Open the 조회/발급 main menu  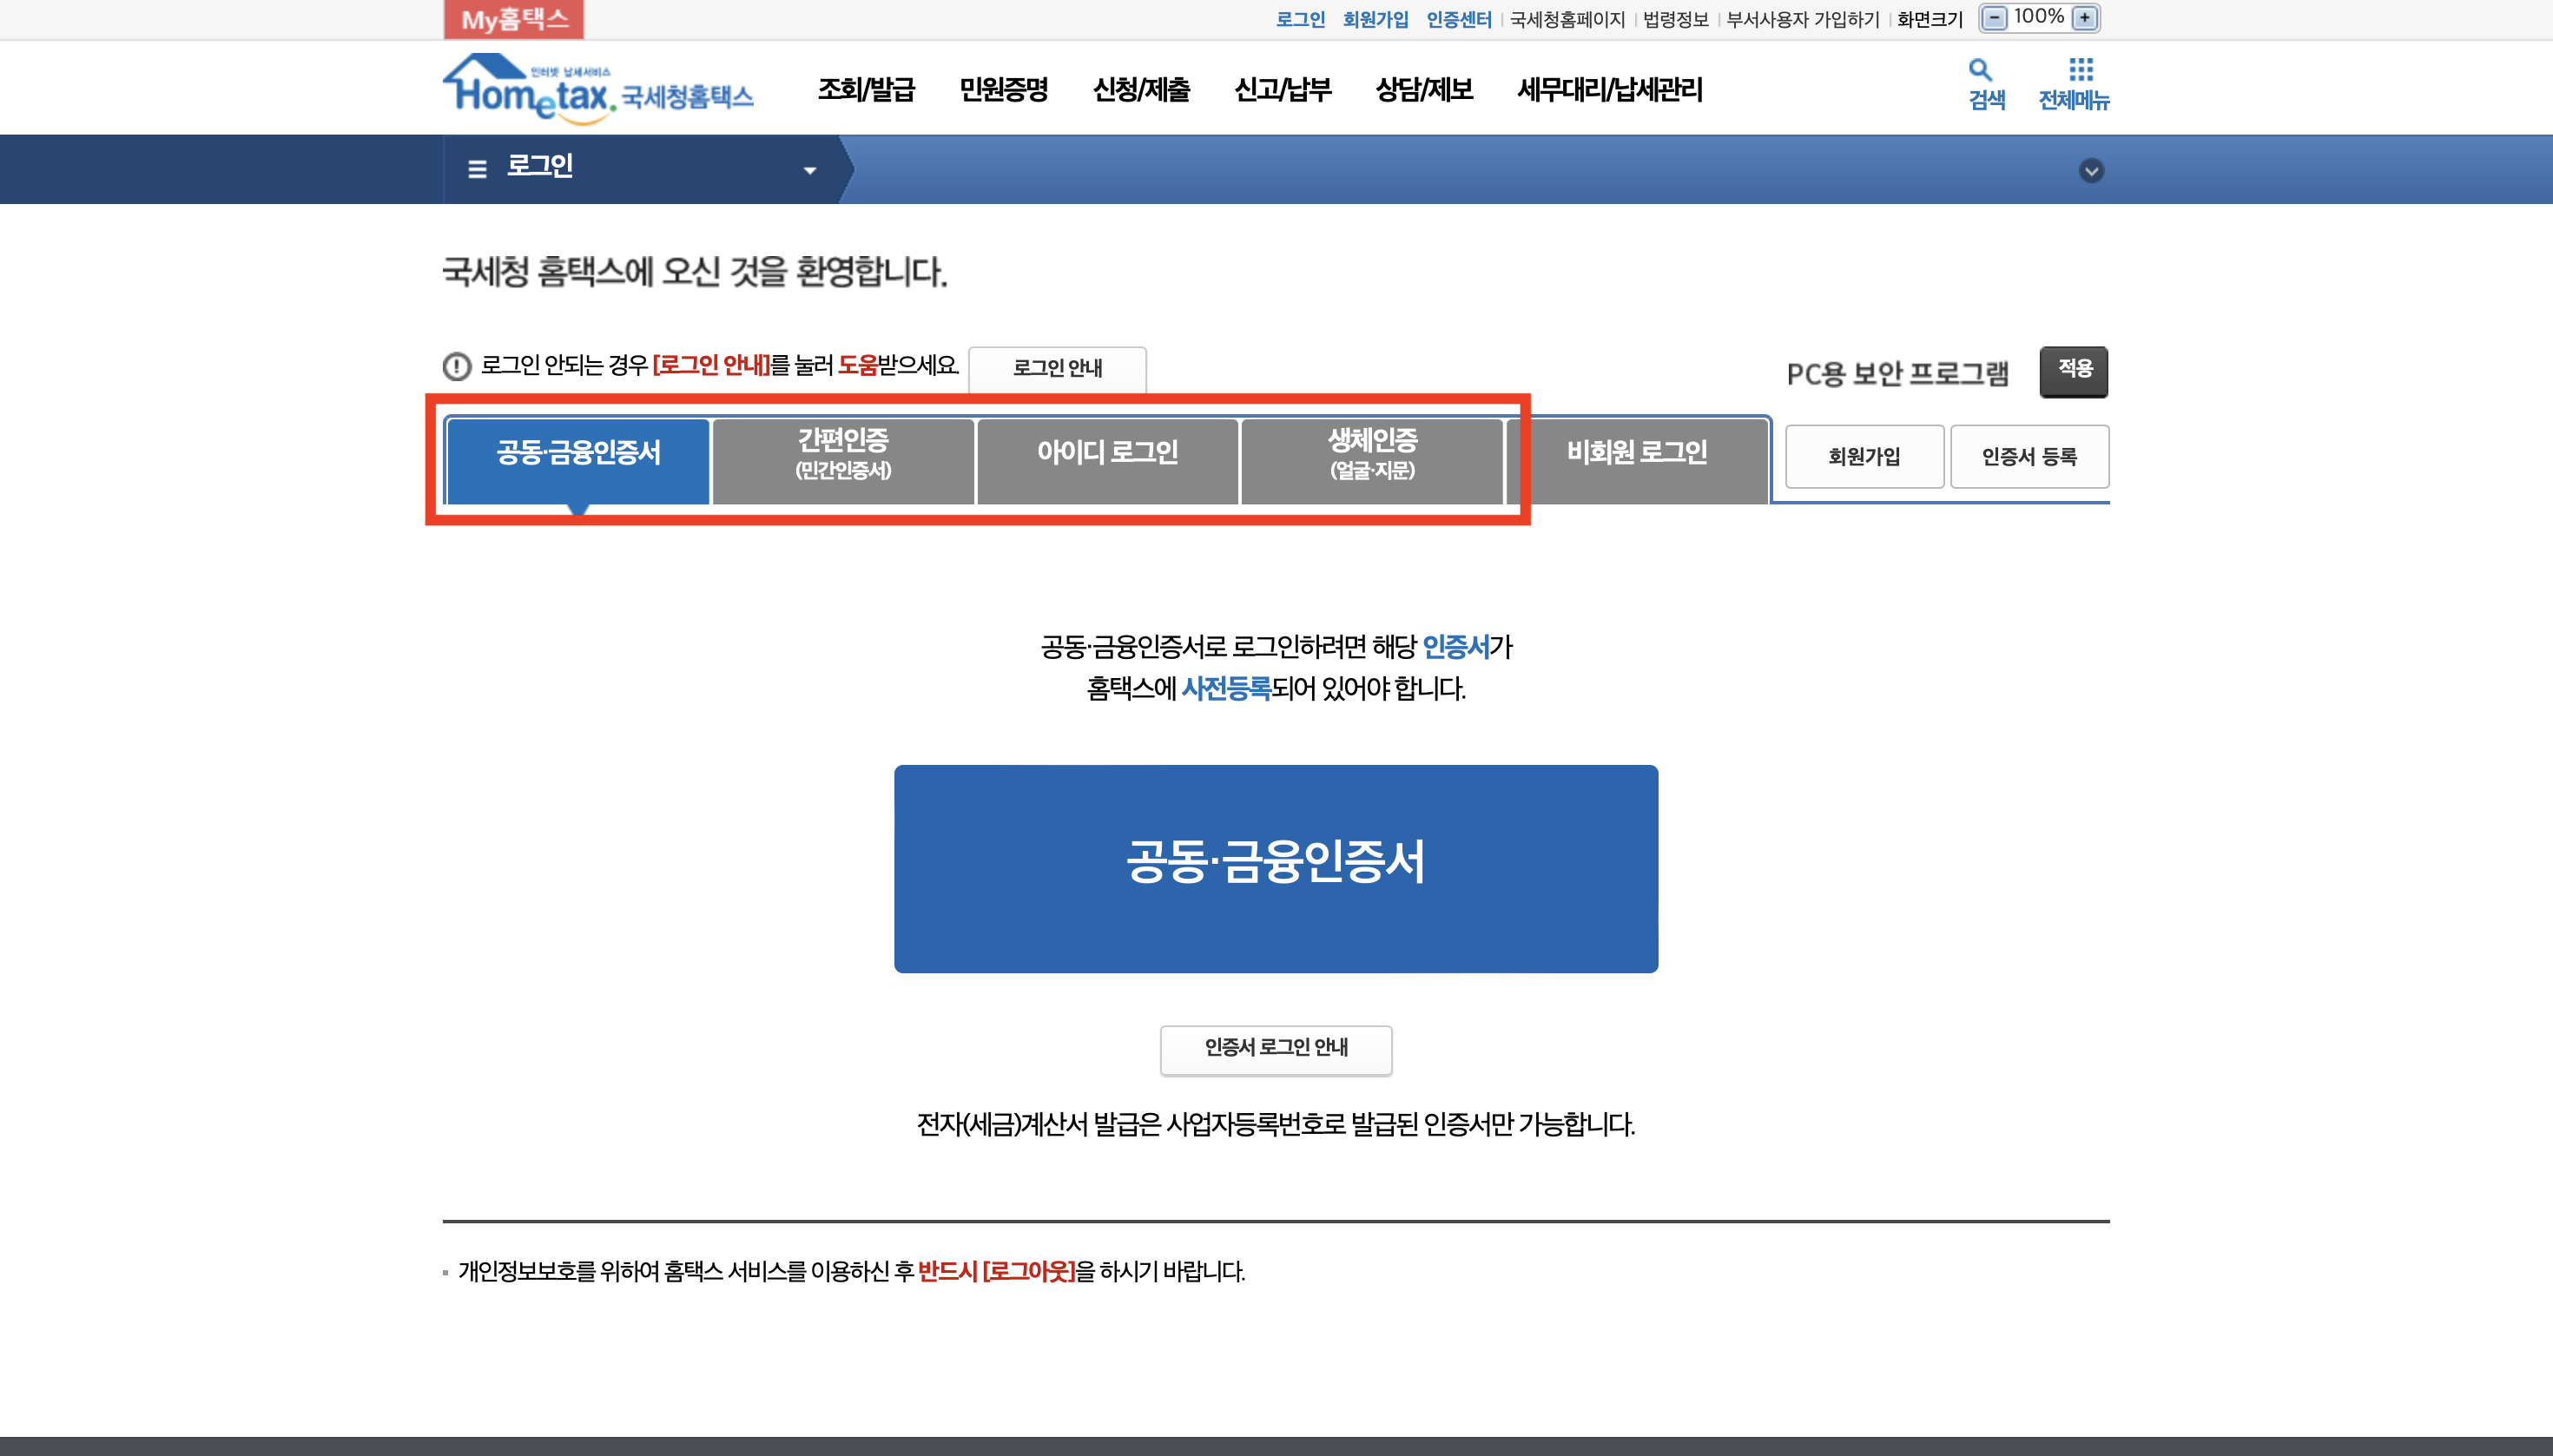click(x=866, y=90)
